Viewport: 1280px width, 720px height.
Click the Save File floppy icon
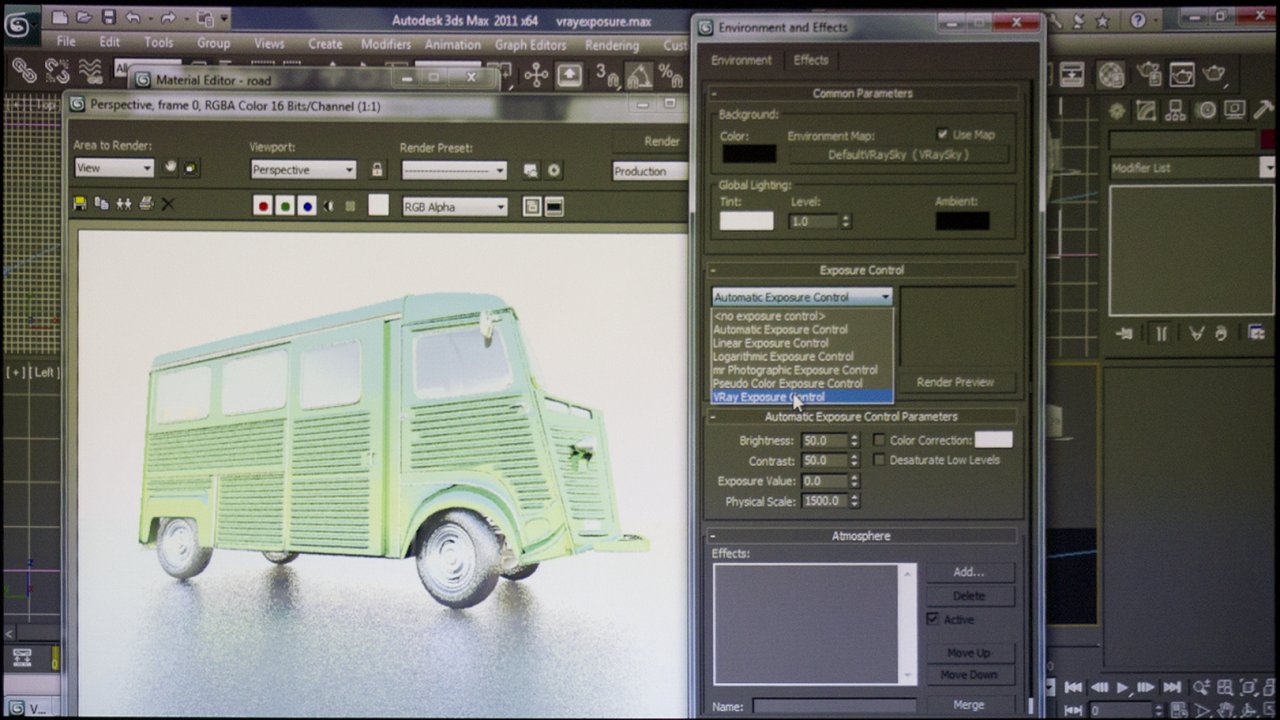coord(108,18)
